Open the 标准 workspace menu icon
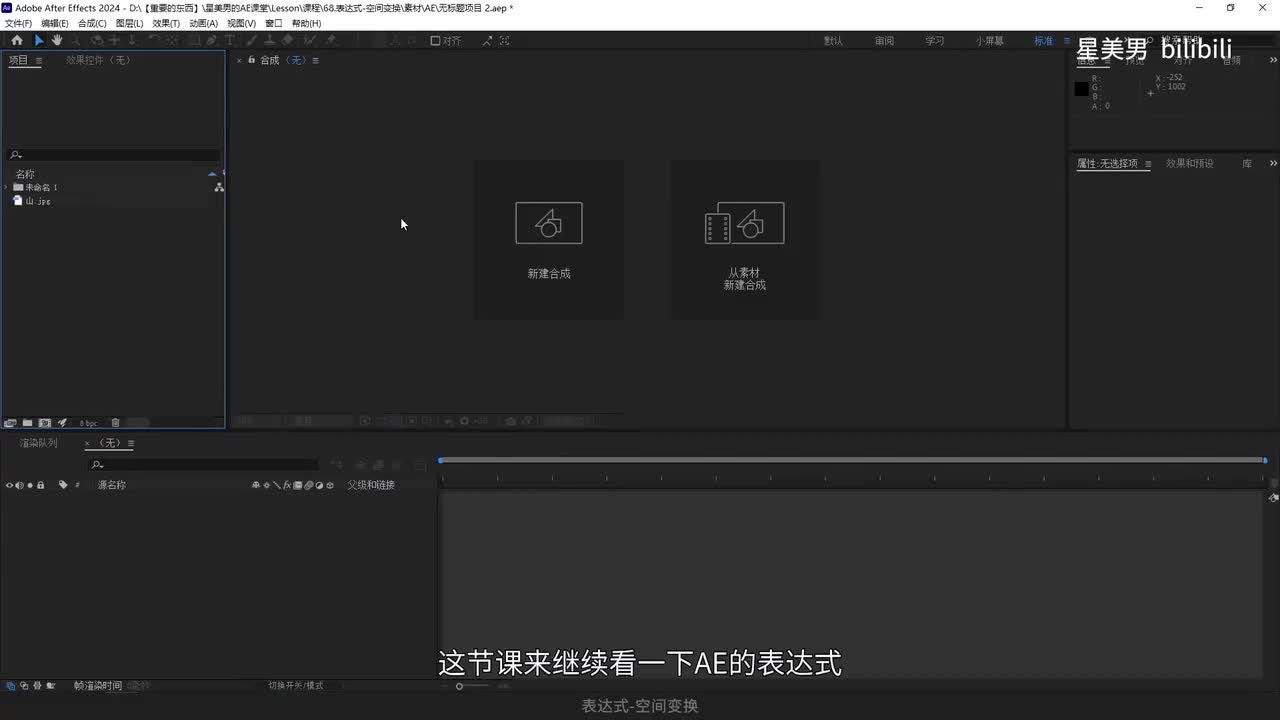This screenshot has height=720, width=1280. 1067,41
